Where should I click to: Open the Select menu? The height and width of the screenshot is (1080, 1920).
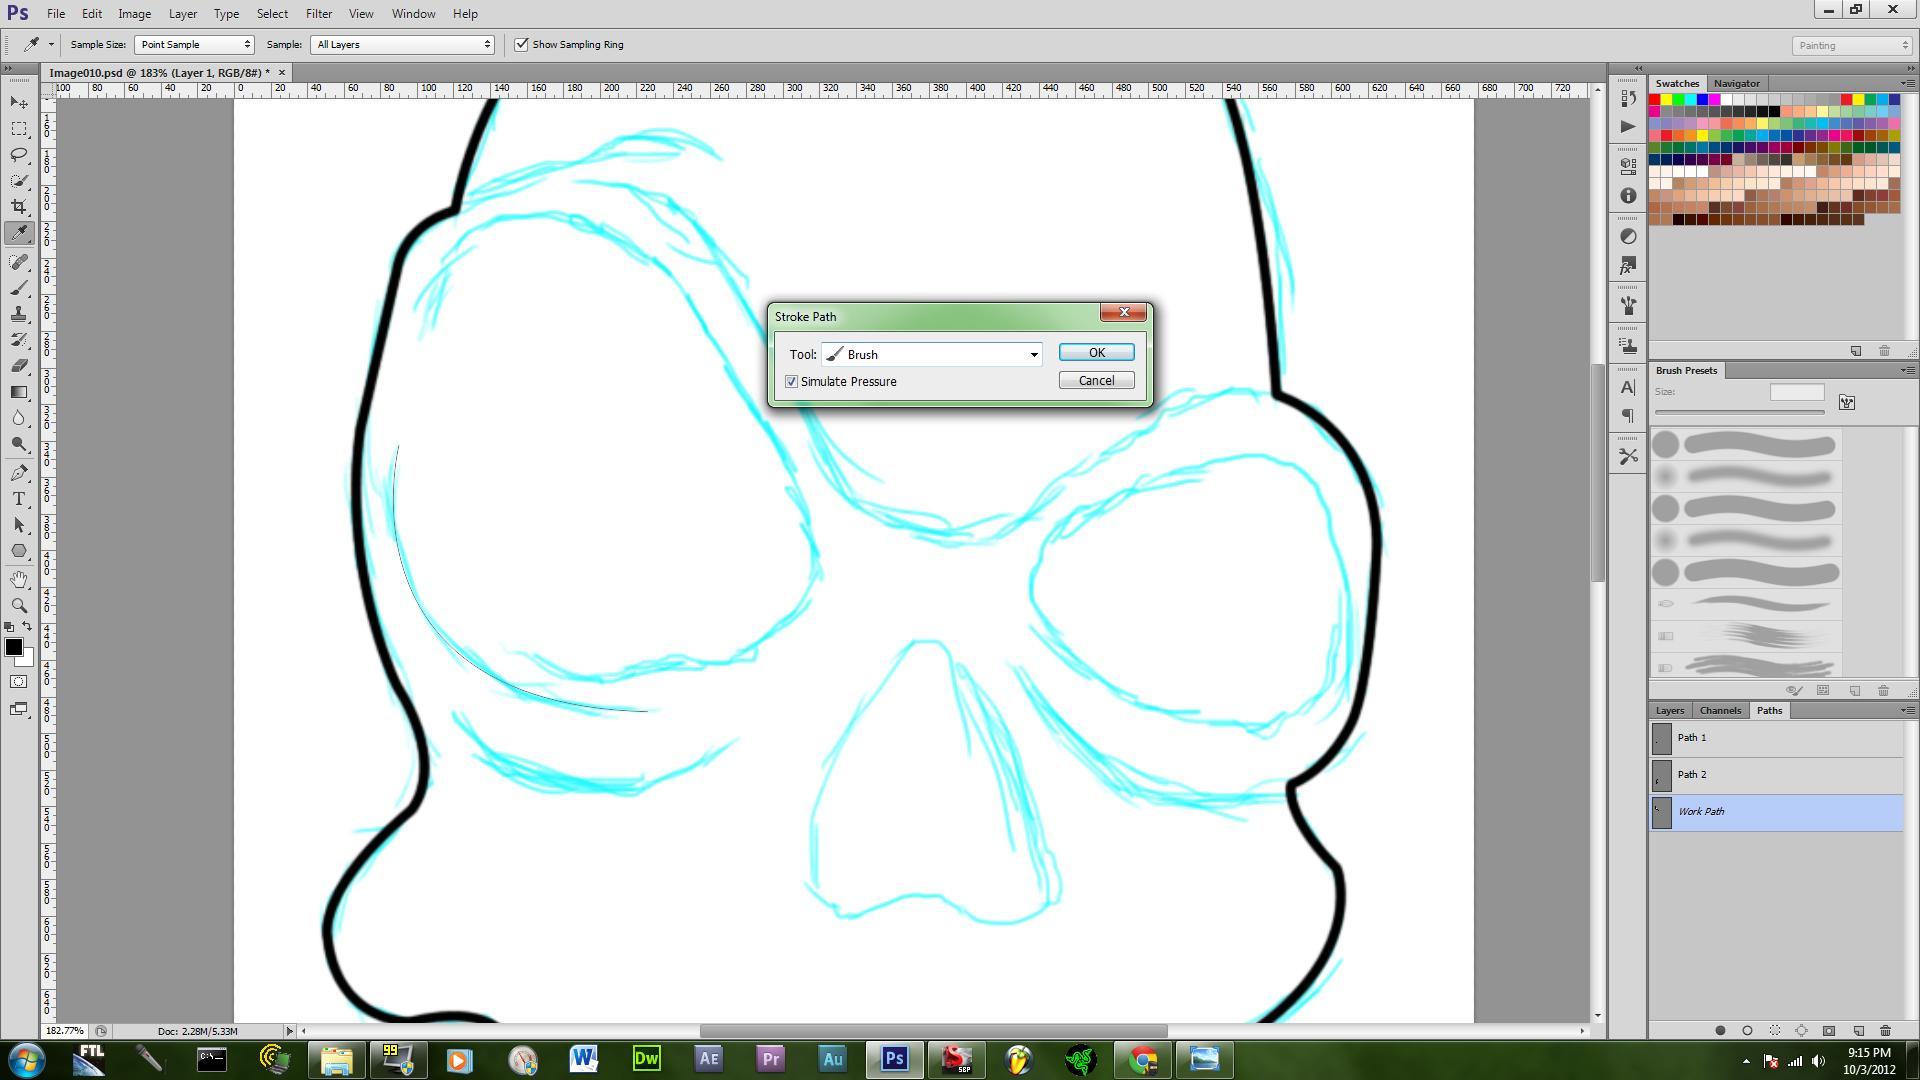(272, 14)
